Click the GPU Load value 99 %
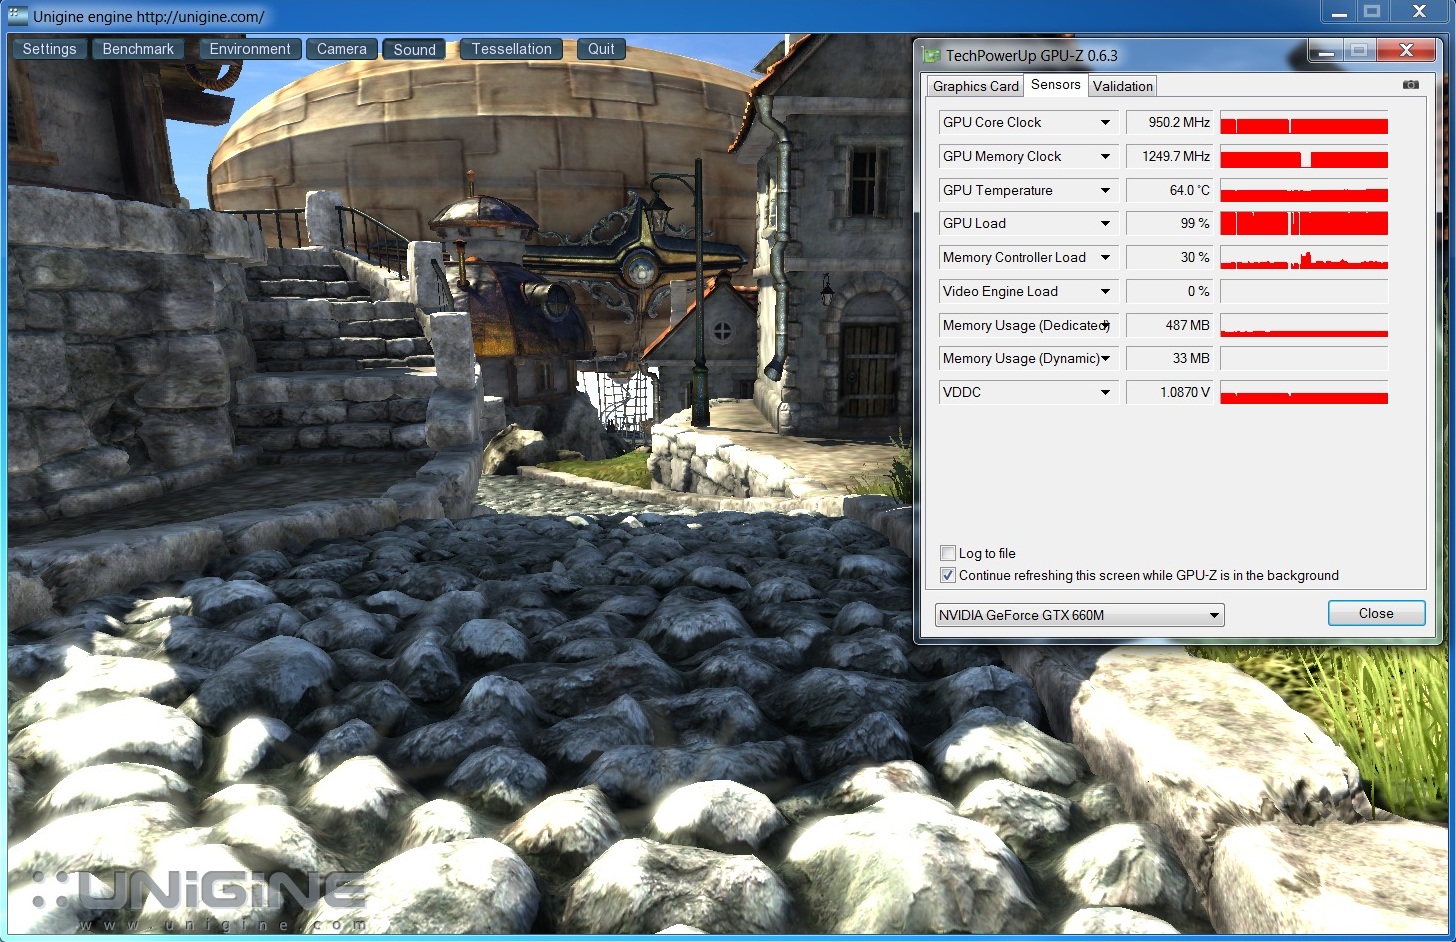Image resolution: width=1456 pixels, height=942 pixels. [1169, 223]
